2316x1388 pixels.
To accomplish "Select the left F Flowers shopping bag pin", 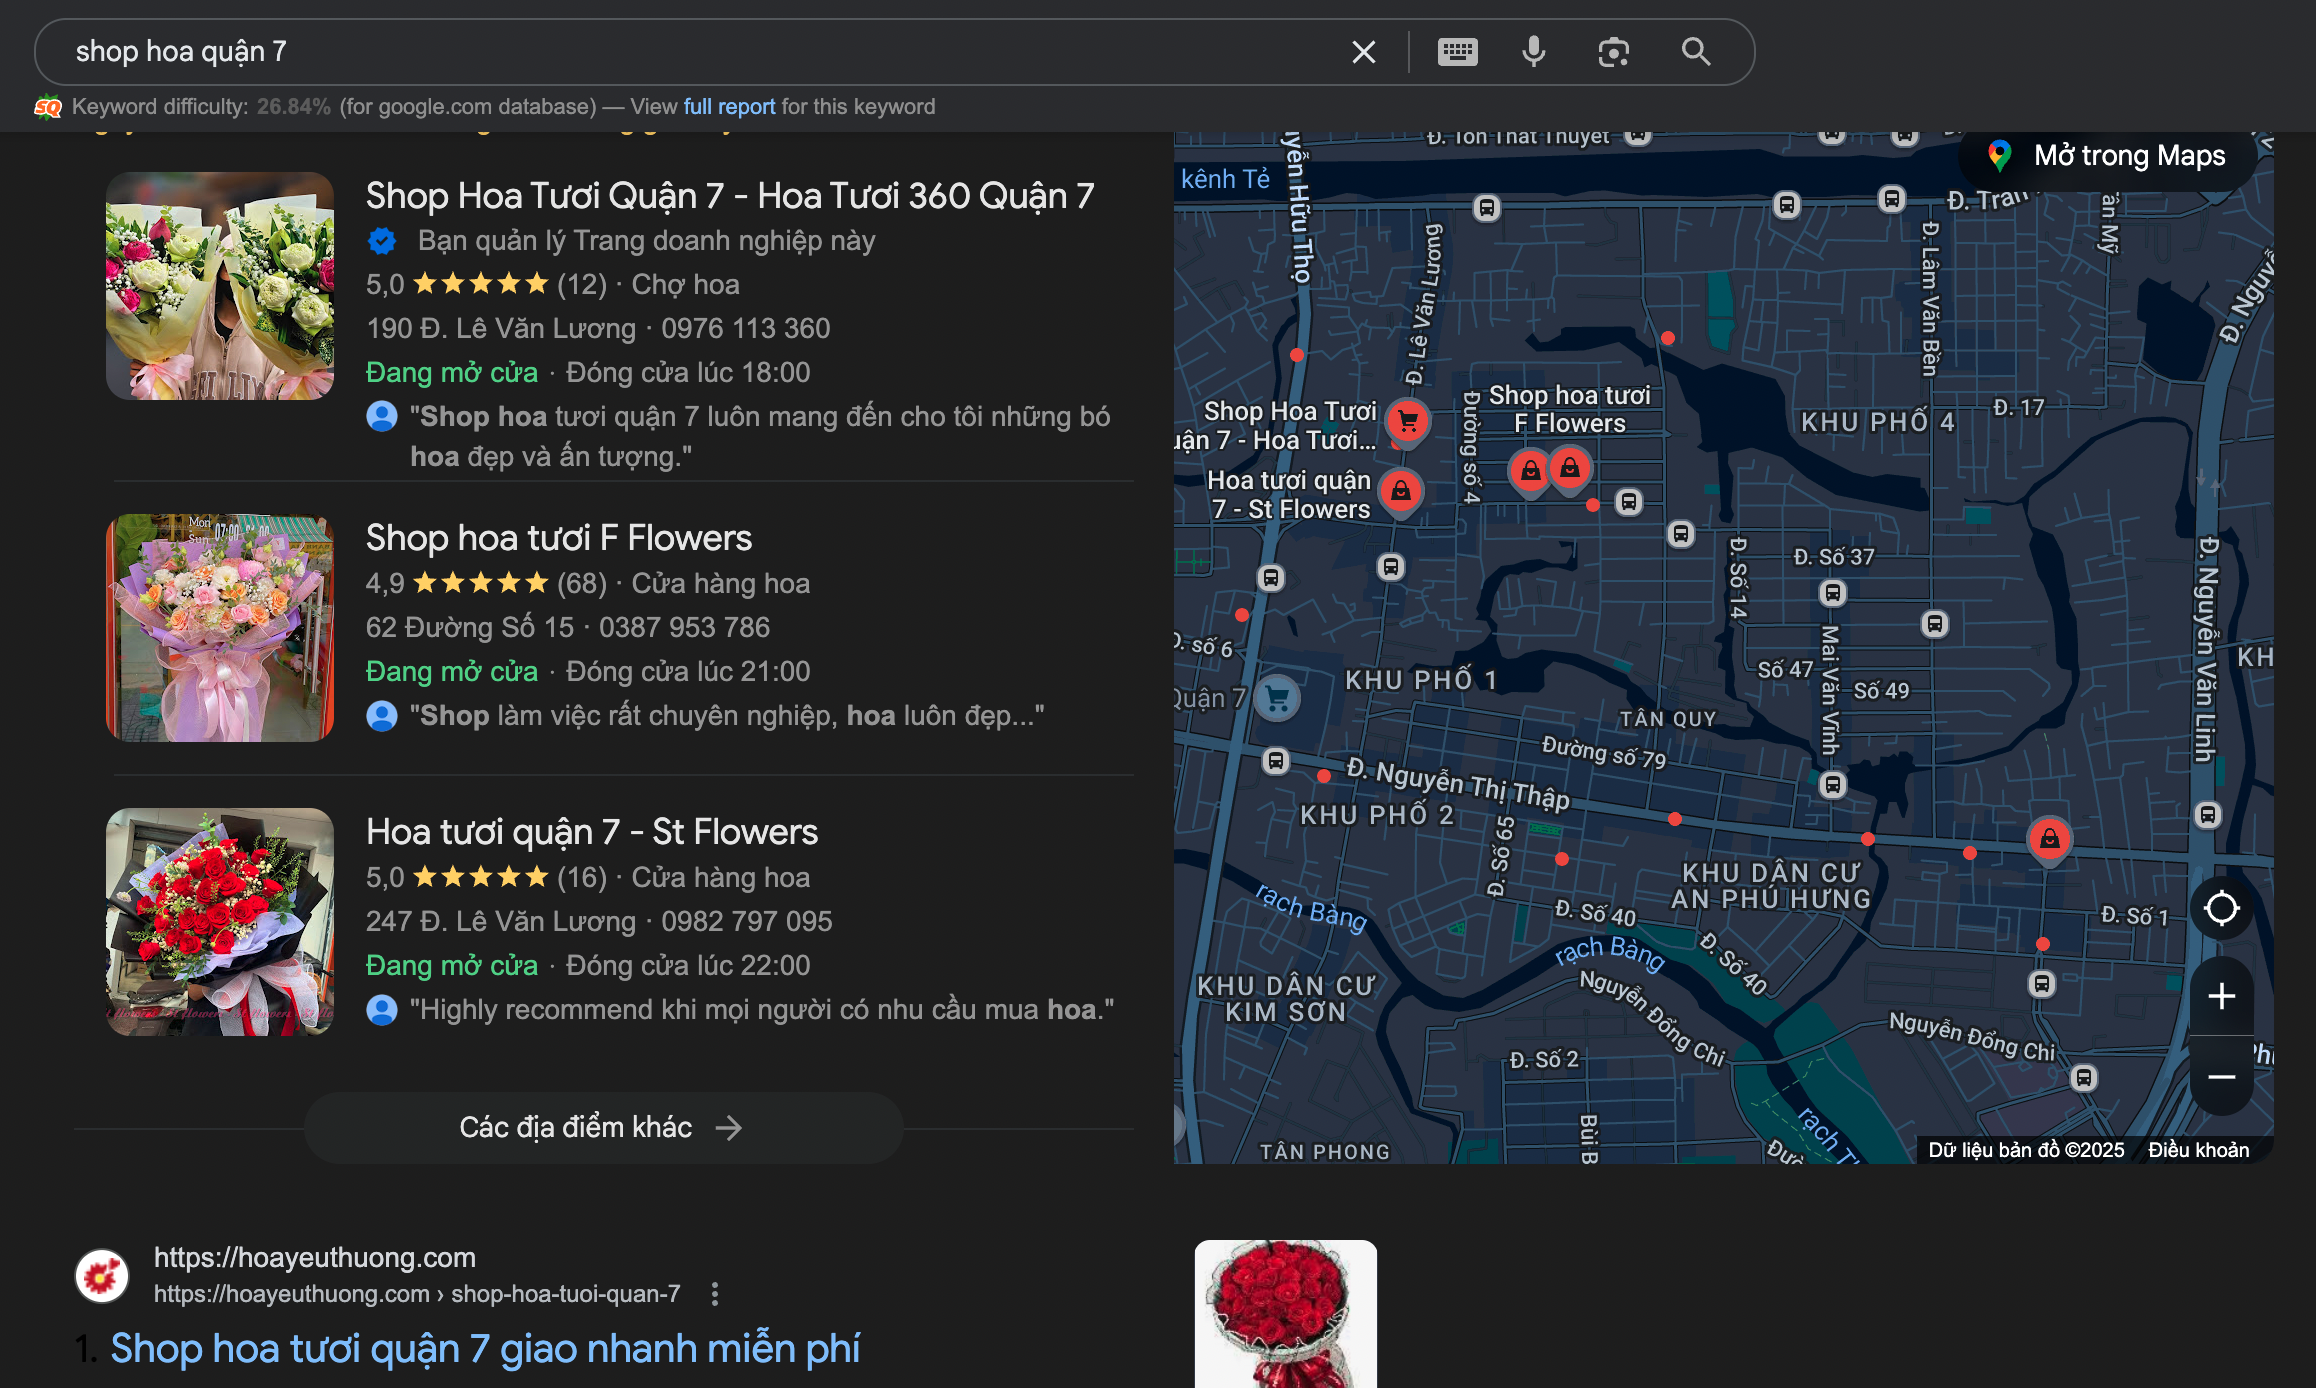I will point(1530,472).
